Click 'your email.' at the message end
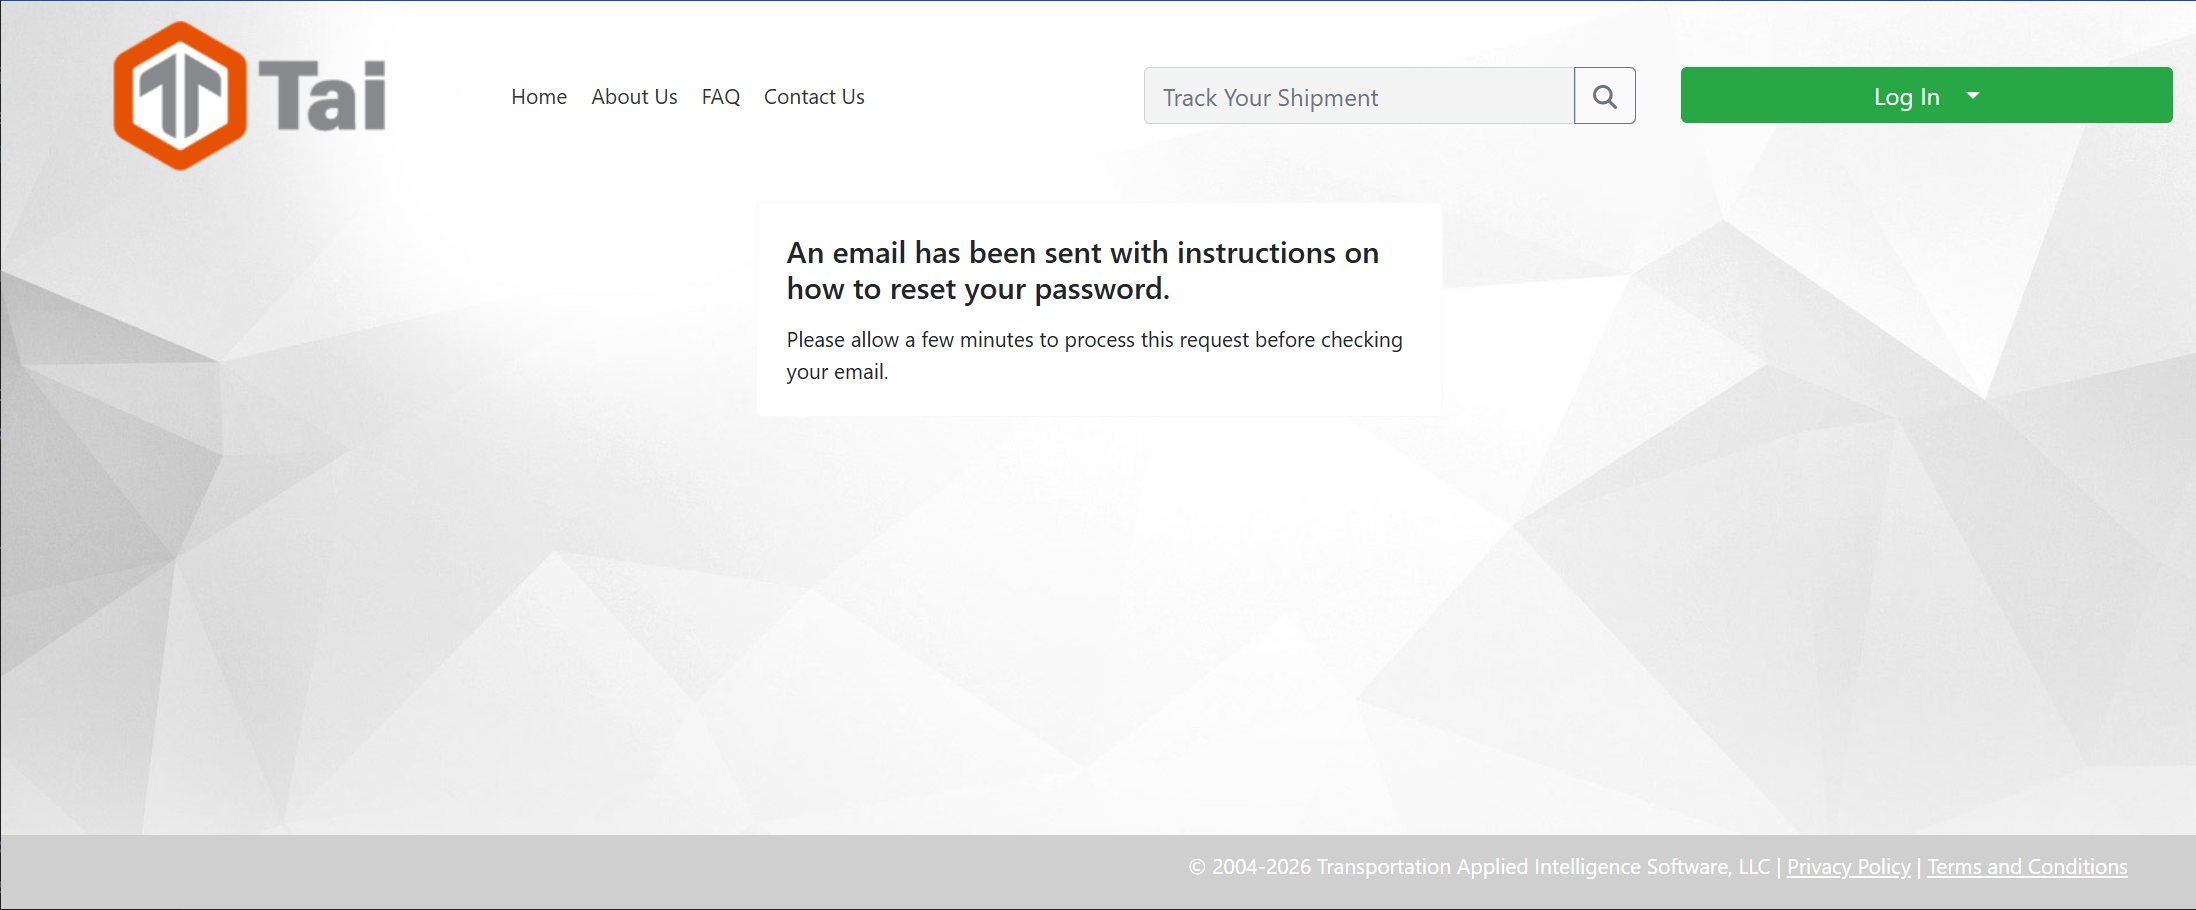 click(x=837, y=372)
